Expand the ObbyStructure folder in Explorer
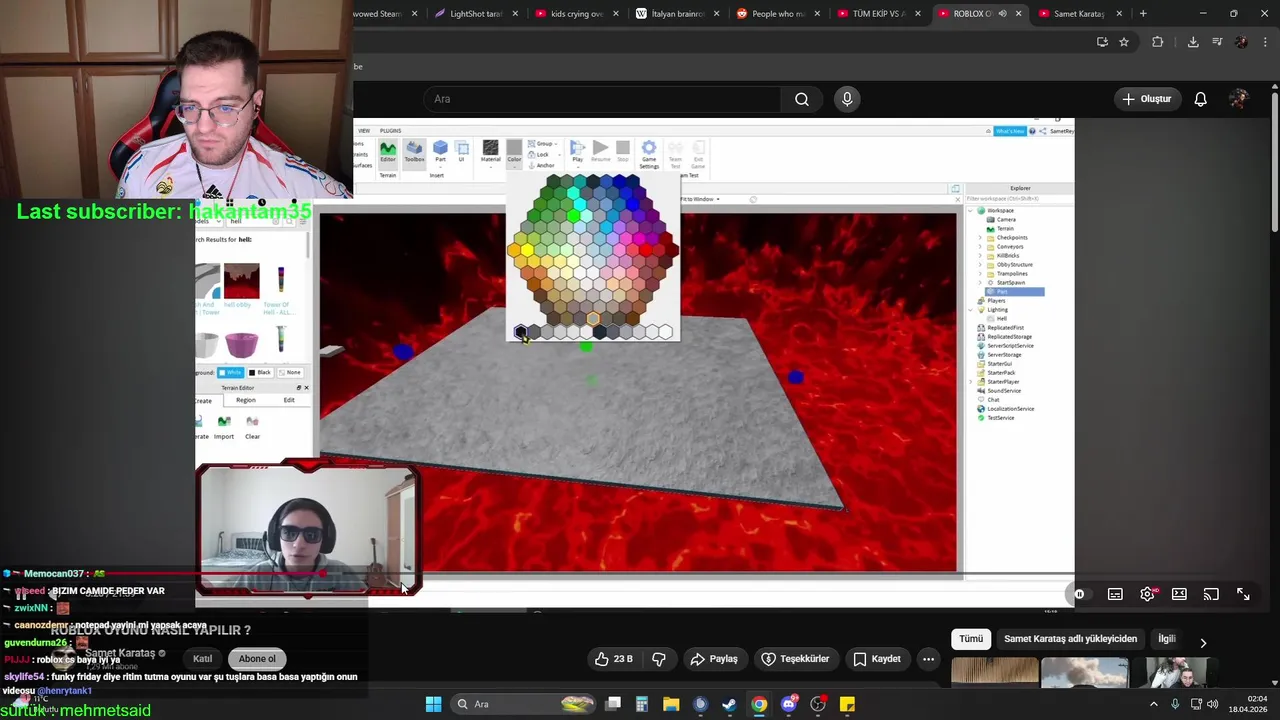This screenshot has width=1280, height=720. point(980,265)
